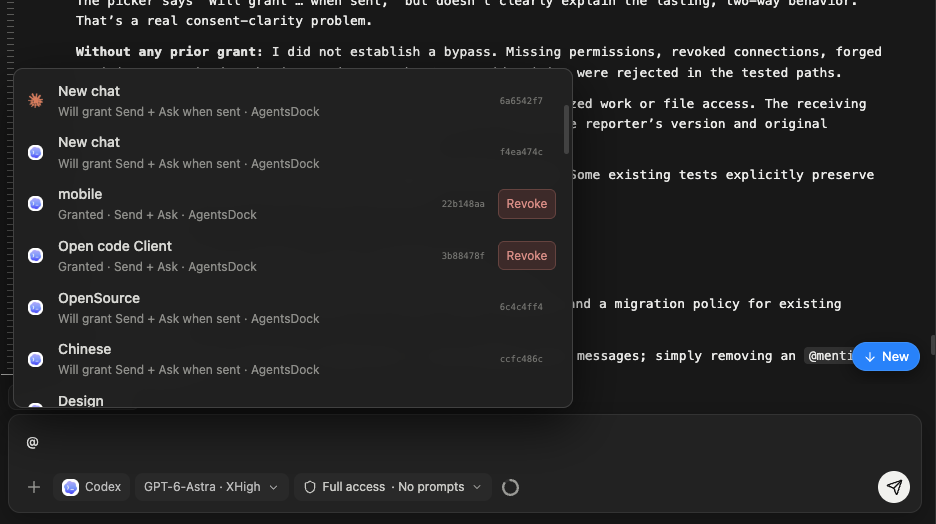Click the bold text Without any prior grant
Image resolution: width=936 pixels, height=524 pixels.
click(x=169, y=52)
